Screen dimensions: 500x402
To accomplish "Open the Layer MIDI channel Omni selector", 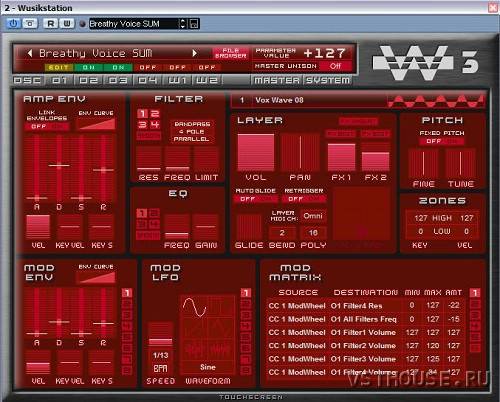I will coord(313,216).
